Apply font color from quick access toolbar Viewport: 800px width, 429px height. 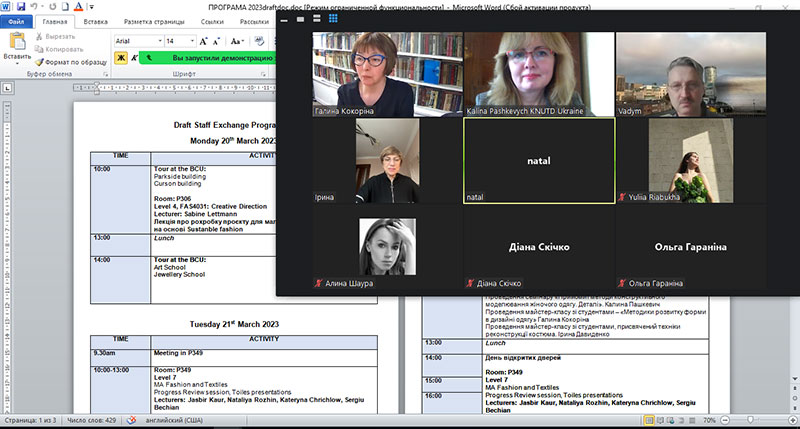pyautogui.click(x=78, y=7)
